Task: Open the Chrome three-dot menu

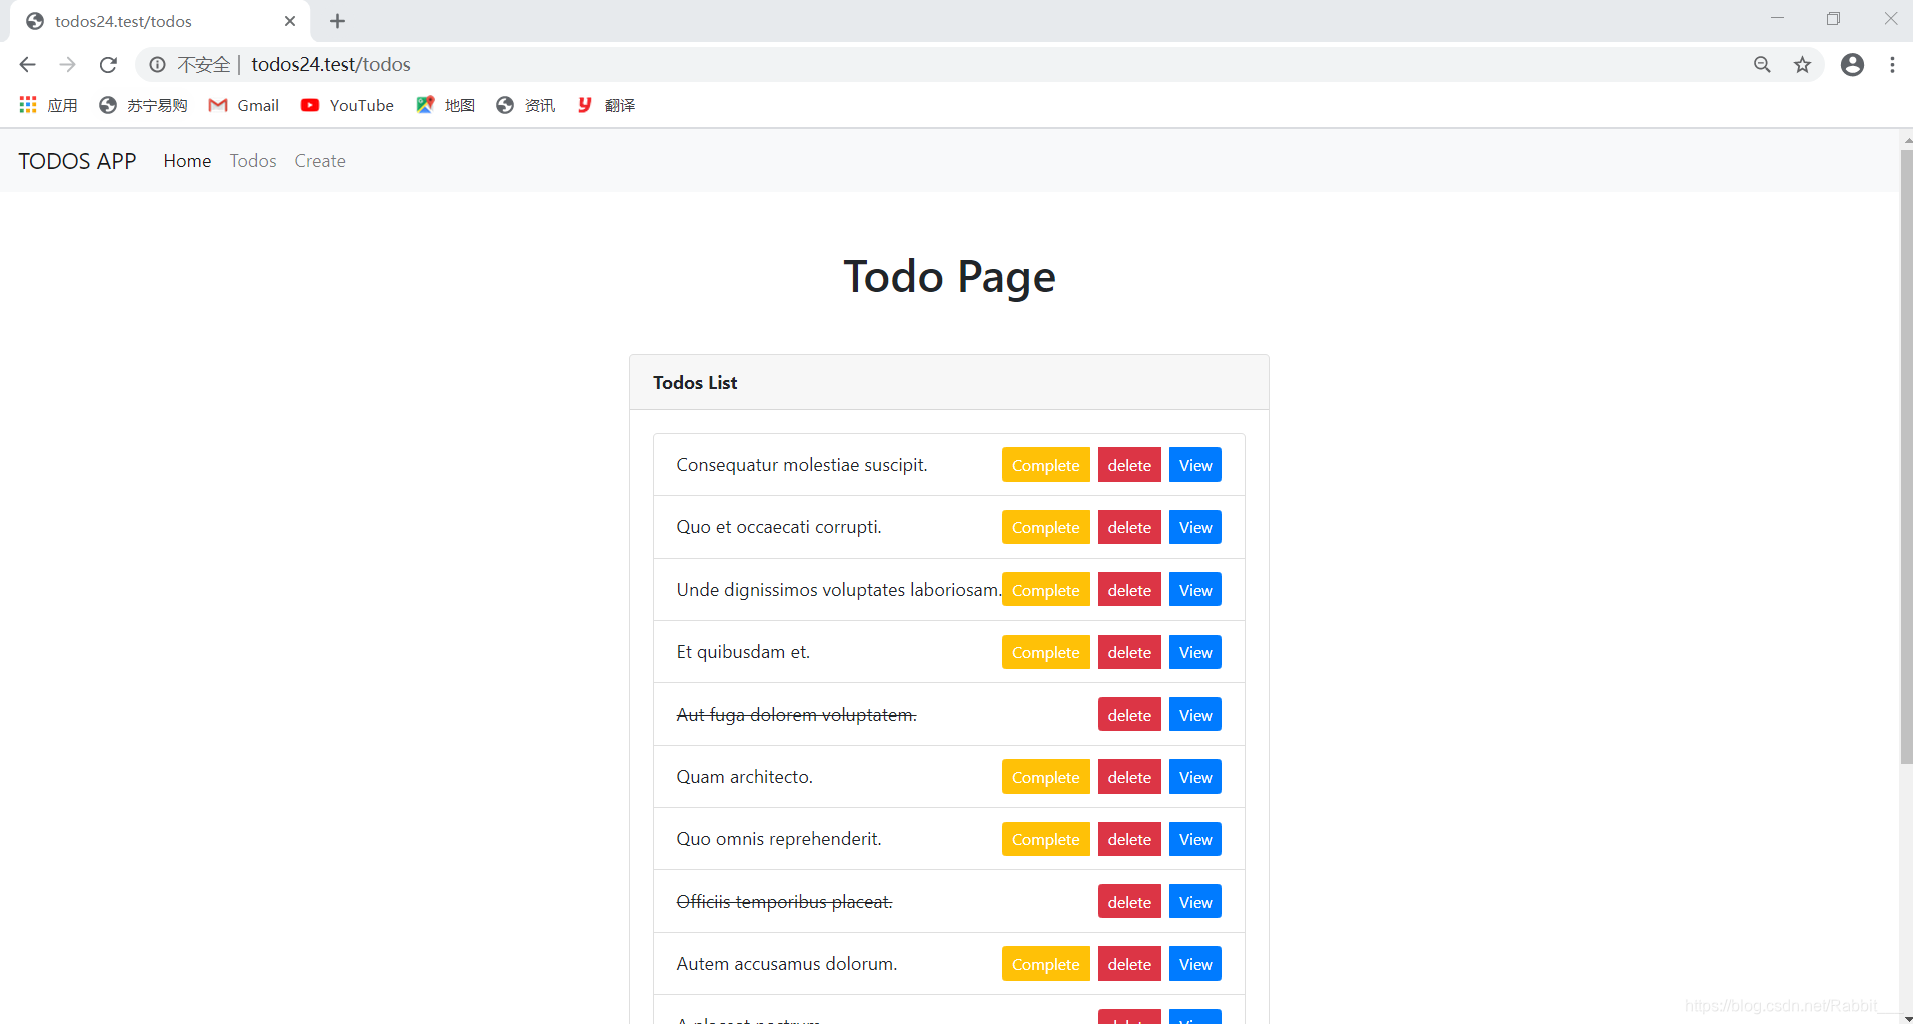Action: [1892, 65]
